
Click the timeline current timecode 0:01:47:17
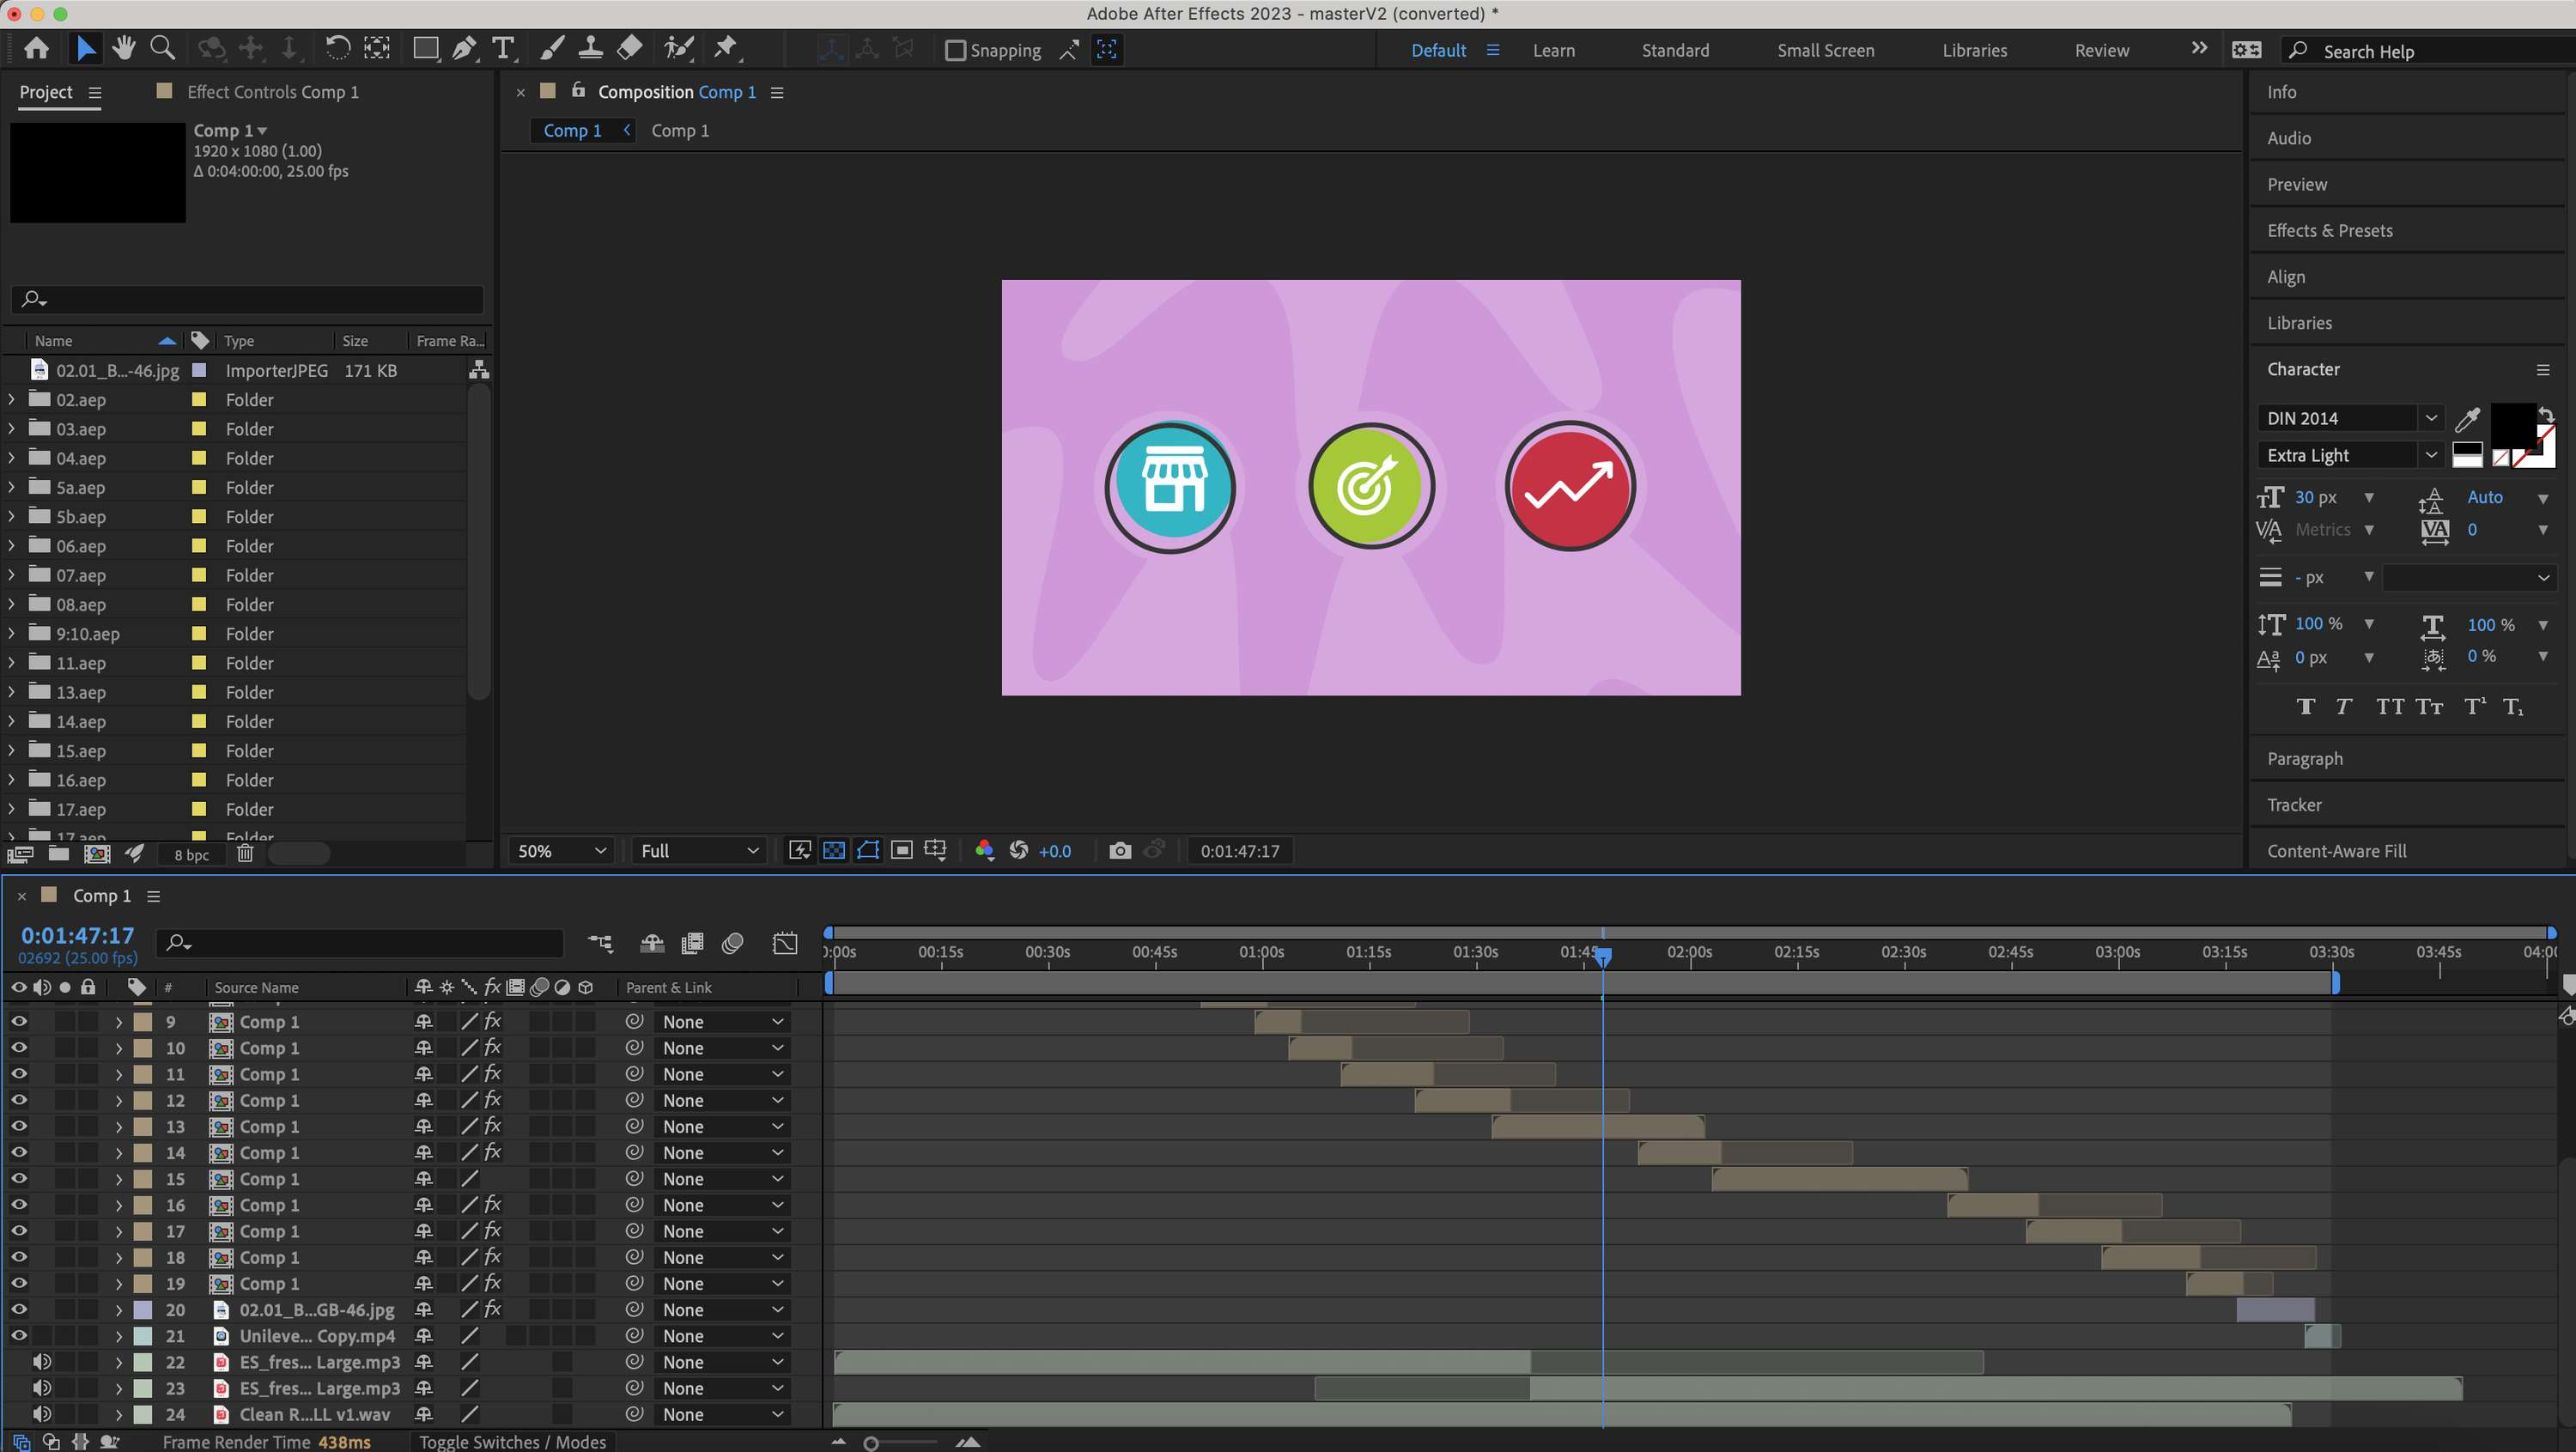77,935
